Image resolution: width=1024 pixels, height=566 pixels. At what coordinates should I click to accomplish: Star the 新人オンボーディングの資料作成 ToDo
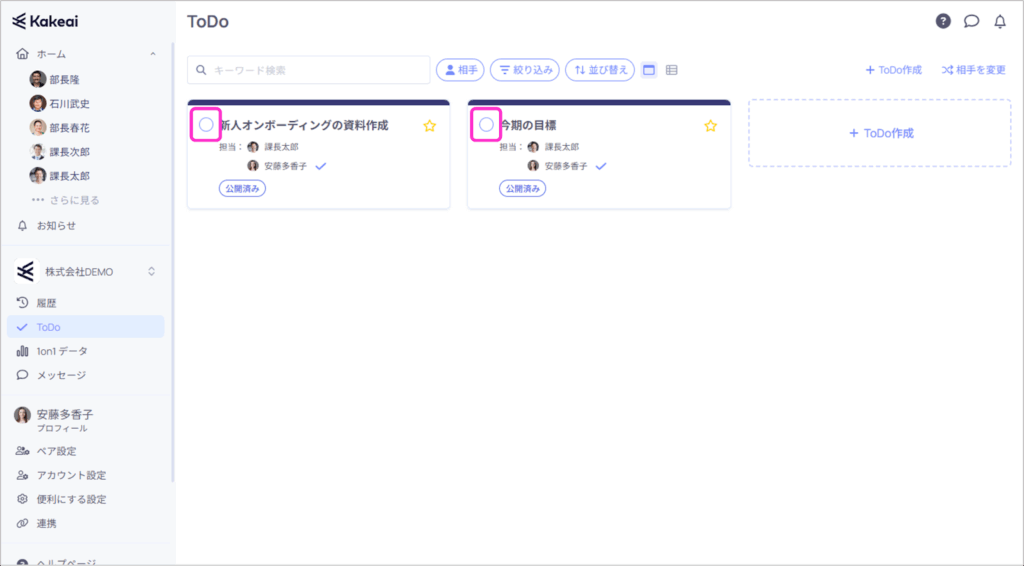click(x=430, y=126)
